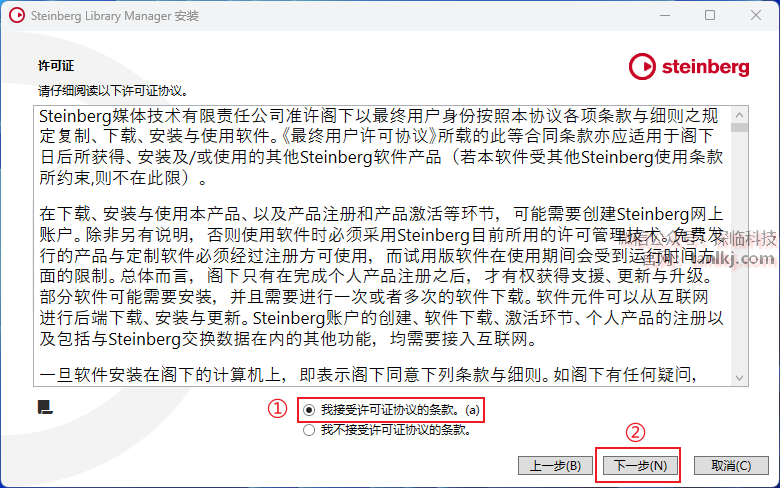Click the window title Steinberg Library Manager 安装

[x=115, y=16]
